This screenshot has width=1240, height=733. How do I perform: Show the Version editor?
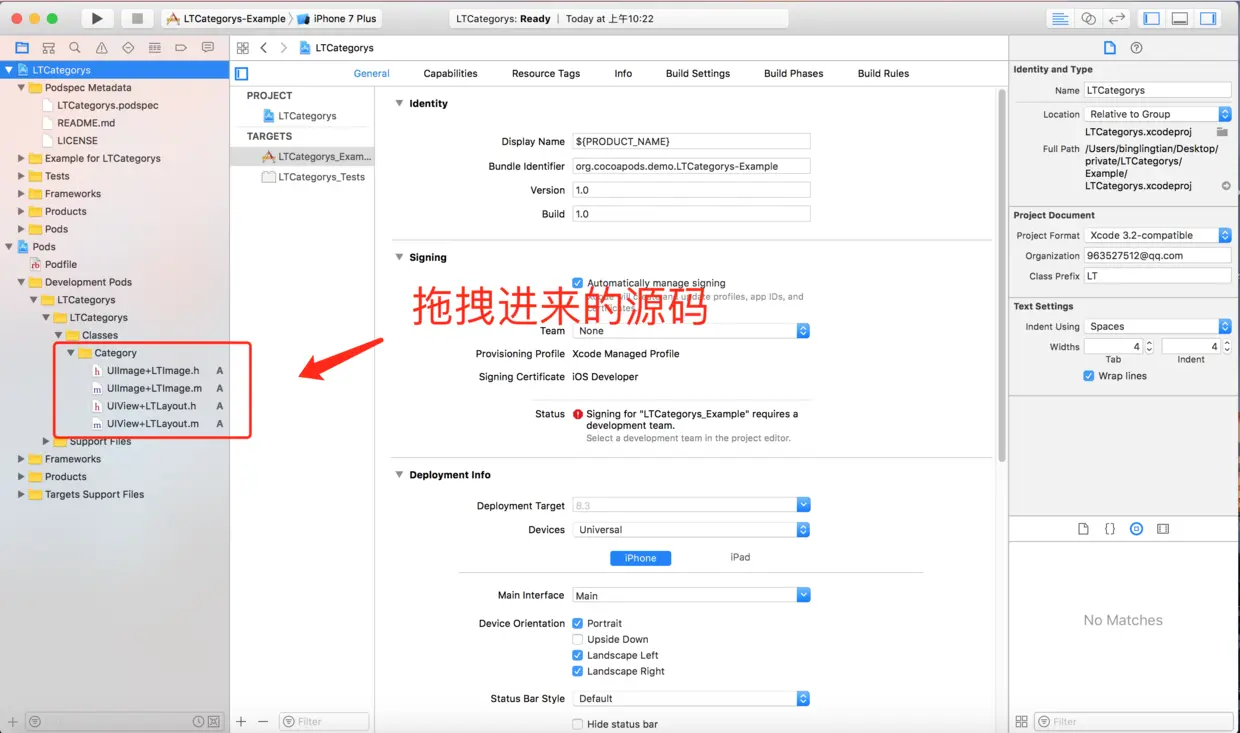(x=1117, y=18)
